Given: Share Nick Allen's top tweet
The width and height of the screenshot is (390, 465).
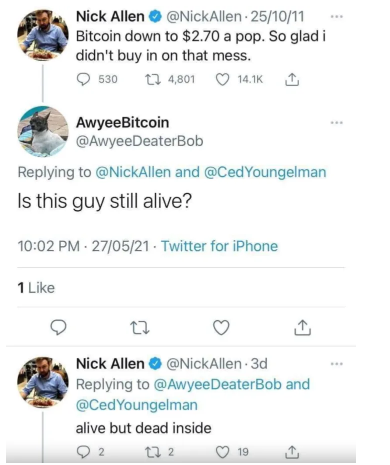Looking at the screenshot, I should click(292, 79).
